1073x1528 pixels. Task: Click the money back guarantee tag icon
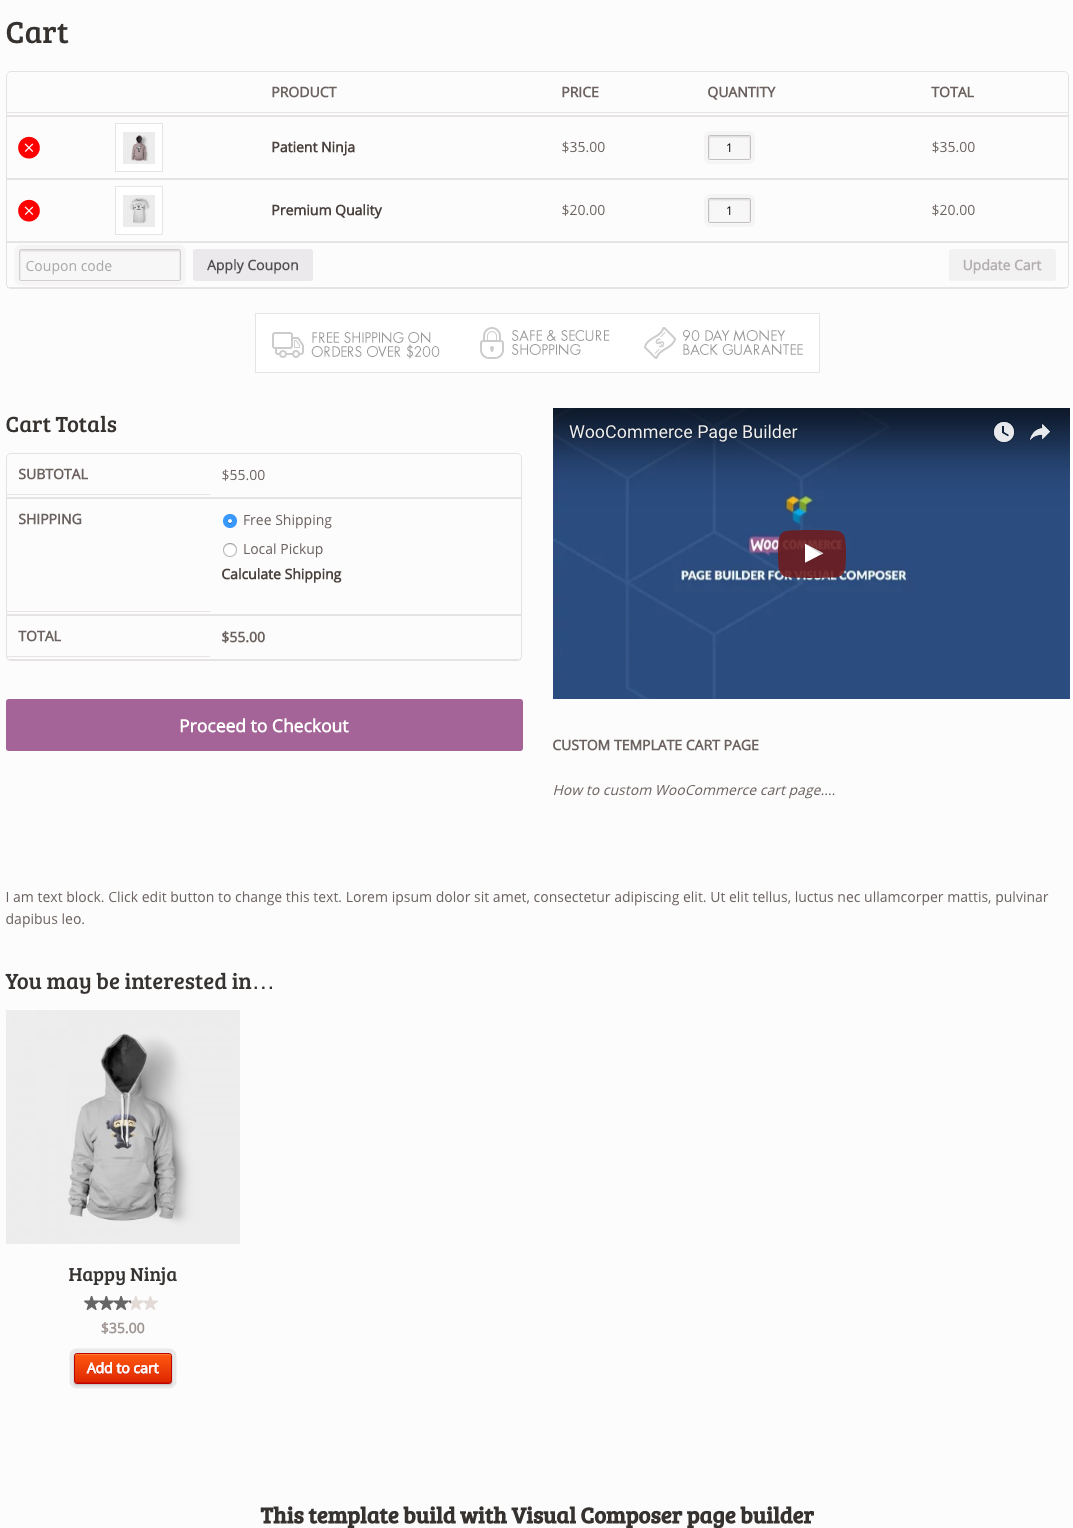659,343
